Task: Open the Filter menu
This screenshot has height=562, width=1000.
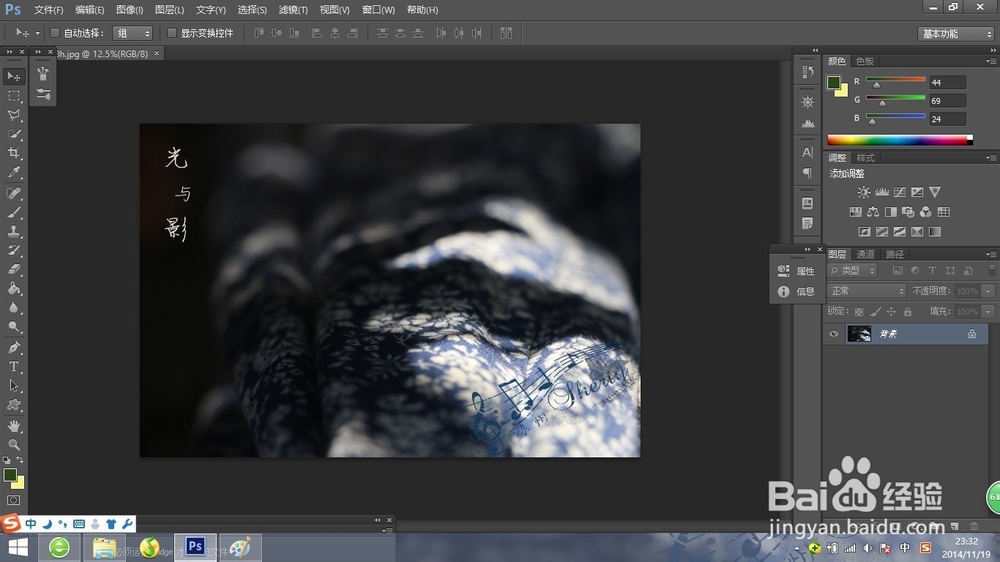Action: pos(293,10)
